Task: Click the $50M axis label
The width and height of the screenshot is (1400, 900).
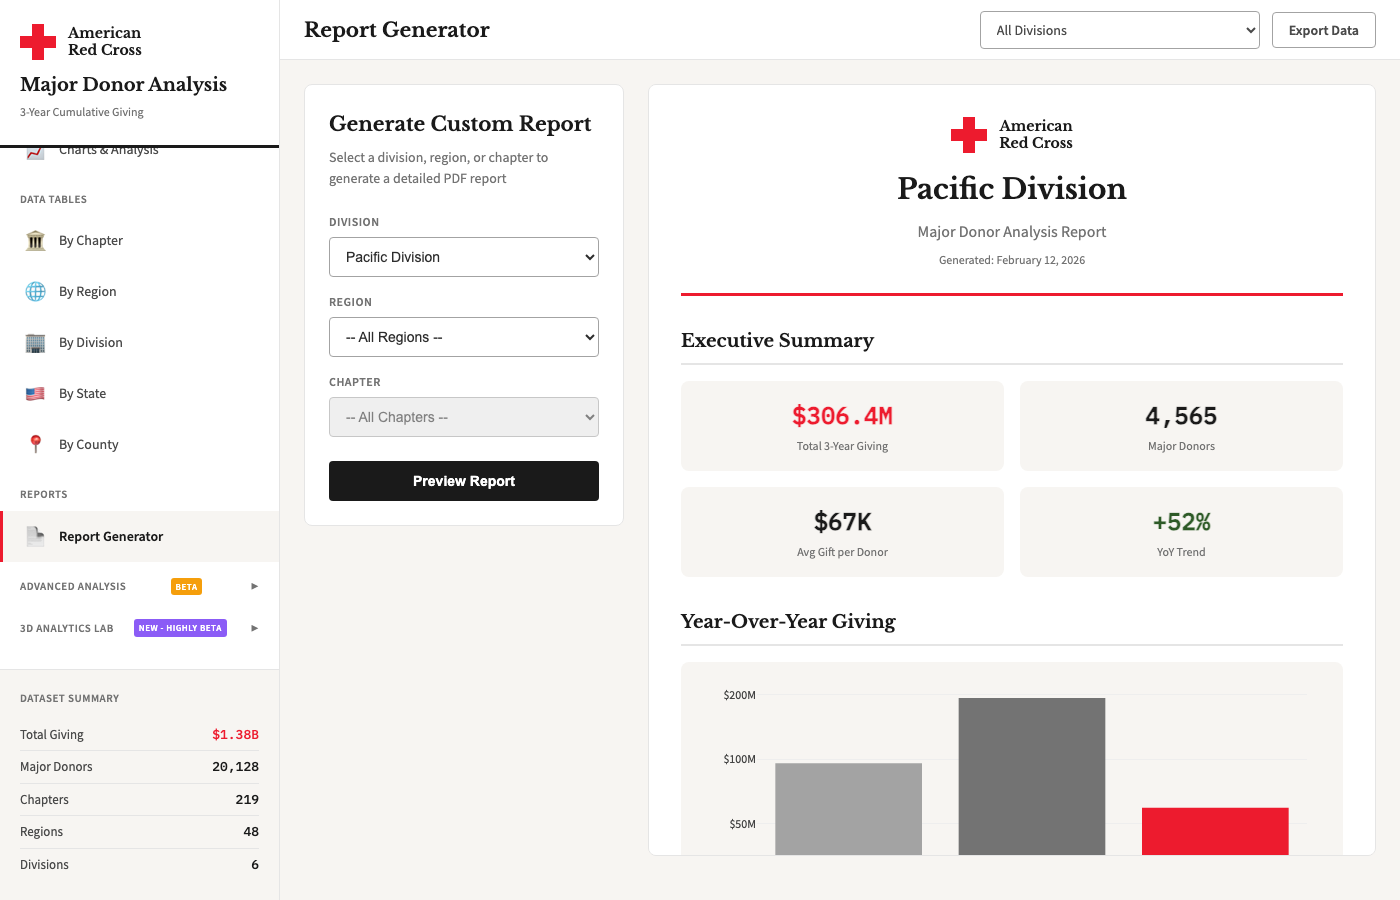Action: 743,824
